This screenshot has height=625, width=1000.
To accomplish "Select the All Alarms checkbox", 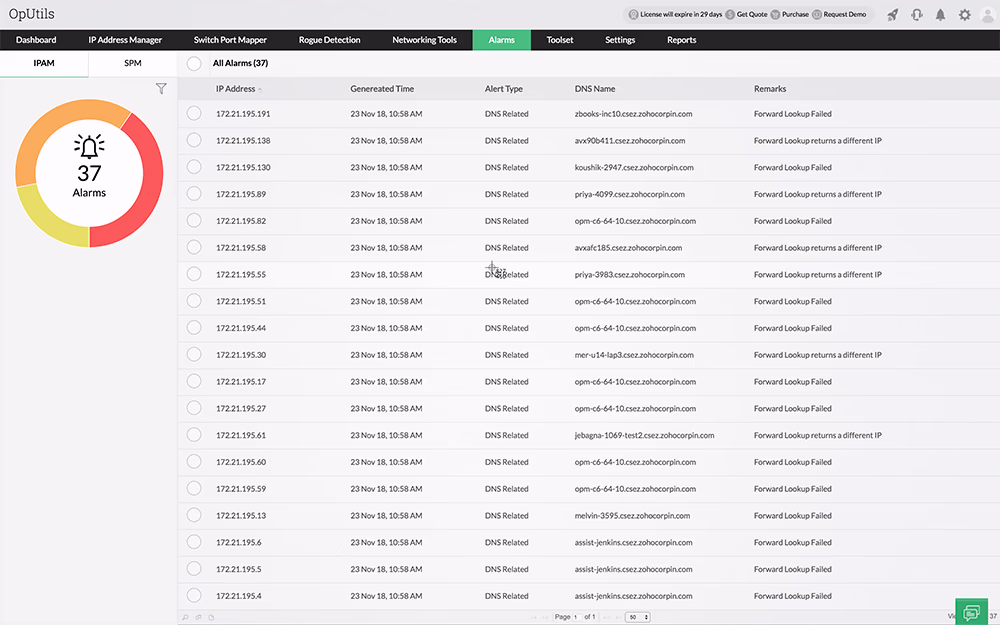I will coord(192,62).
